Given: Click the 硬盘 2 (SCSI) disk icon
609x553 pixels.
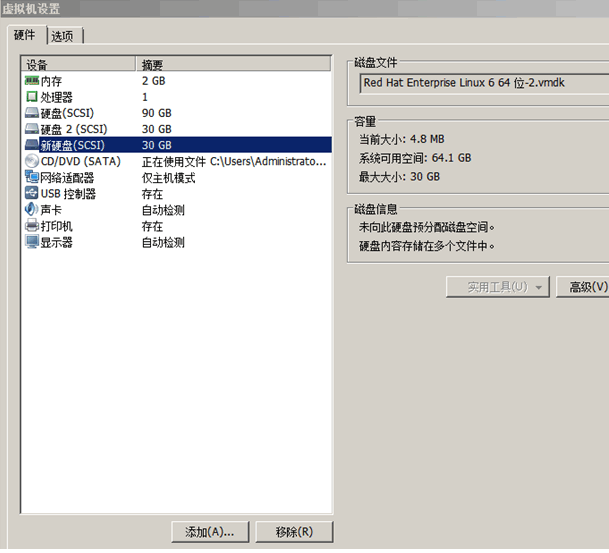Looking at the screenshot, I should (32, 129).
